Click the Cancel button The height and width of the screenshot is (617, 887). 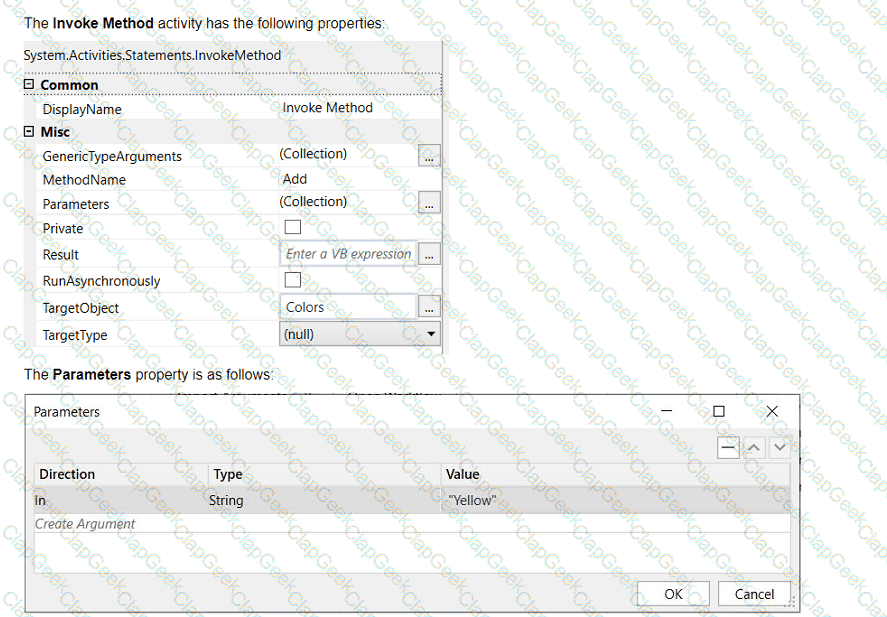tap(754, 594)
